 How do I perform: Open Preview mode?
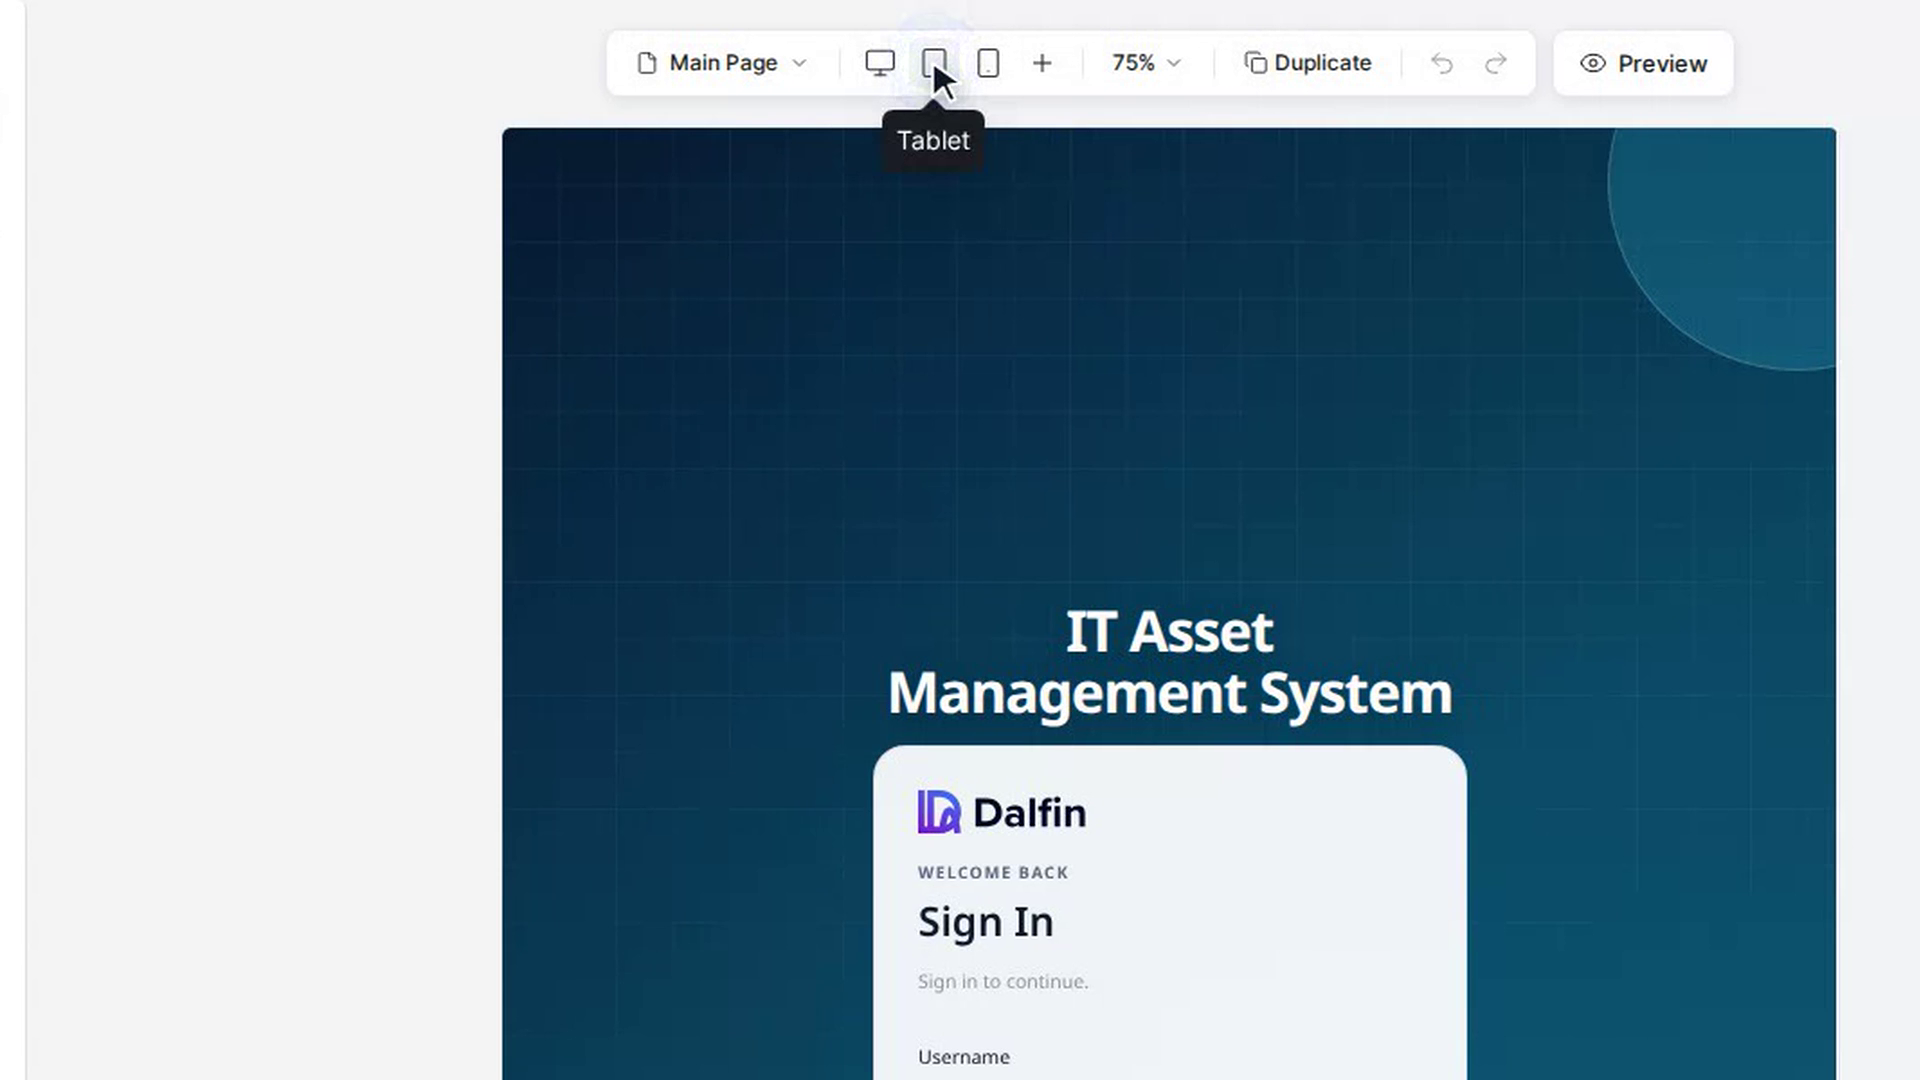pos(1643,63)
